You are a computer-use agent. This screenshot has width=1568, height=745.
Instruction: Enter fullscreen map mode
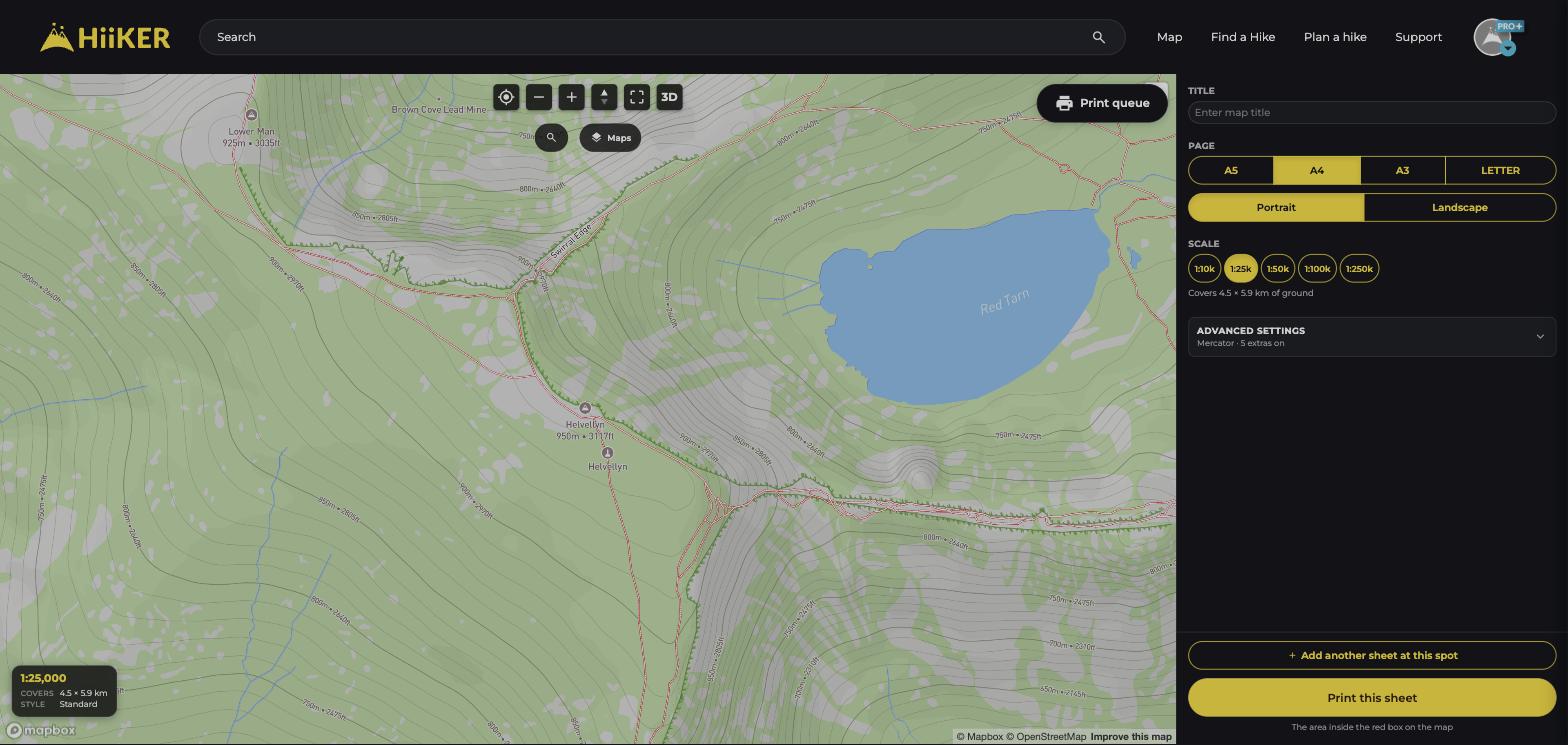(x=637, y=97)
